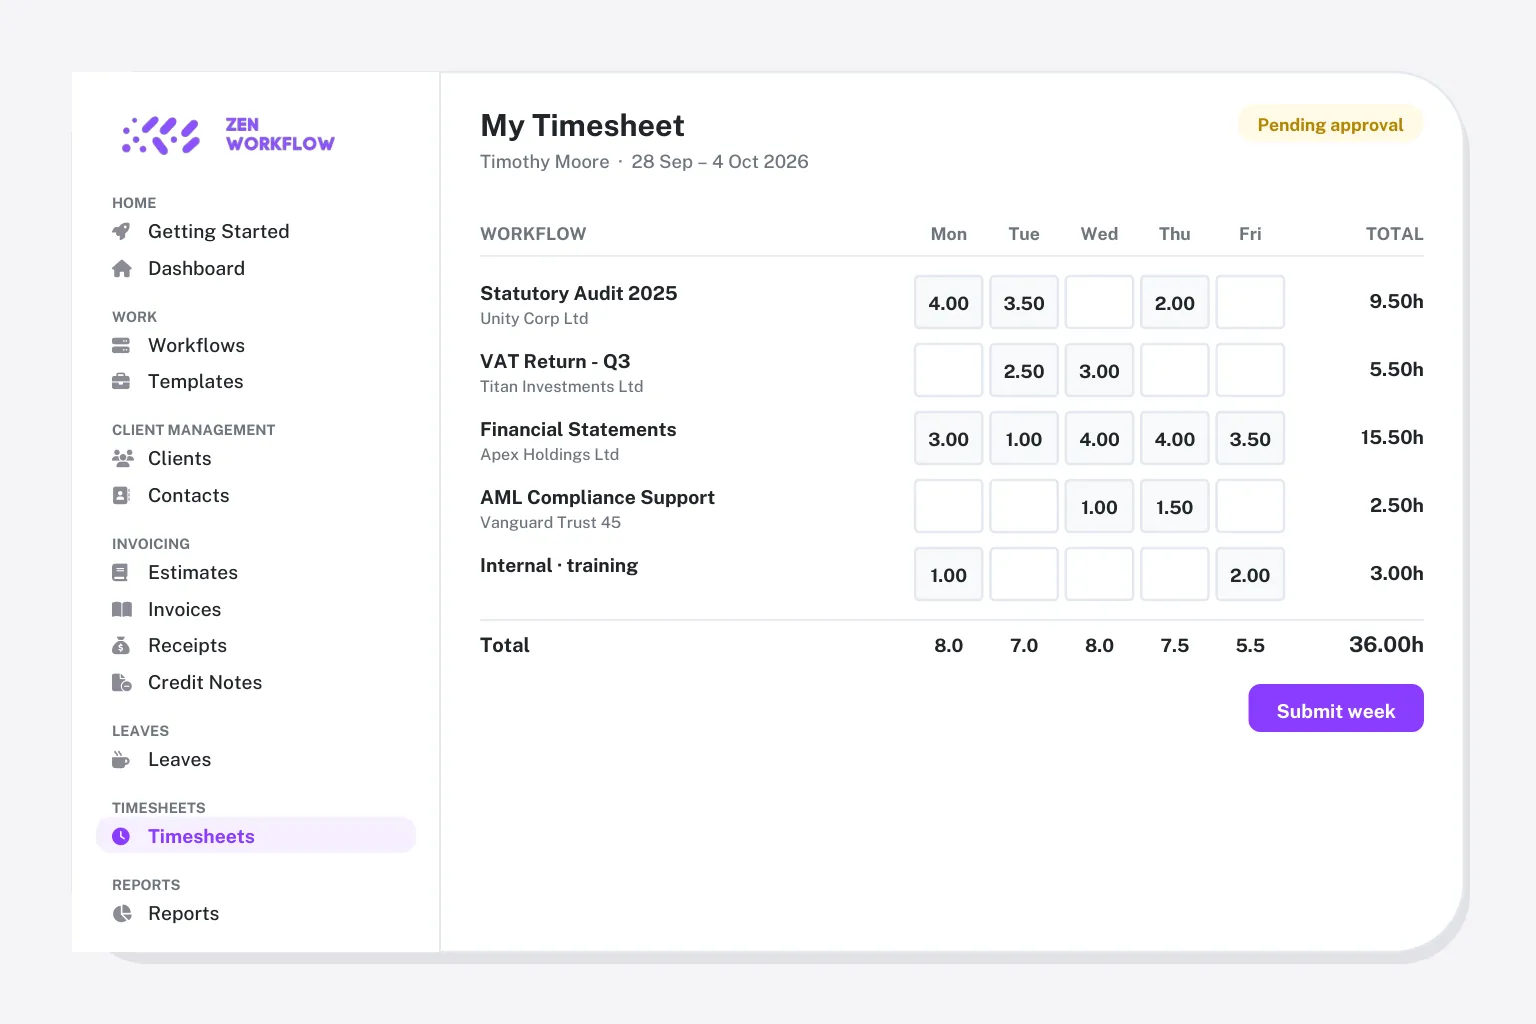The width and height of the screenshot is (1536, 1024).
Task: Click the Unity Corp Ltd client name
Action: click(534, 318)
